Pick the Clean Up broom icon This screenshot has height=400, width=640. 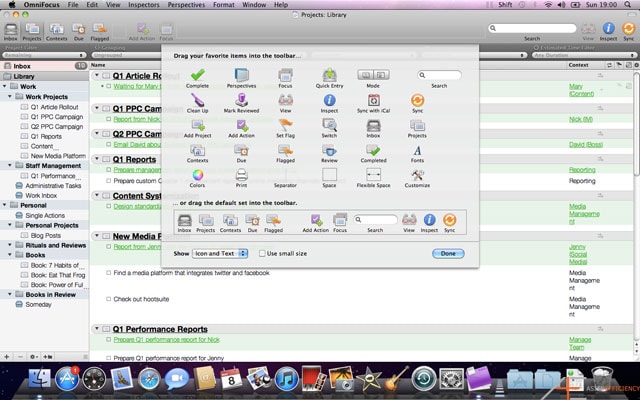(198, 100)
